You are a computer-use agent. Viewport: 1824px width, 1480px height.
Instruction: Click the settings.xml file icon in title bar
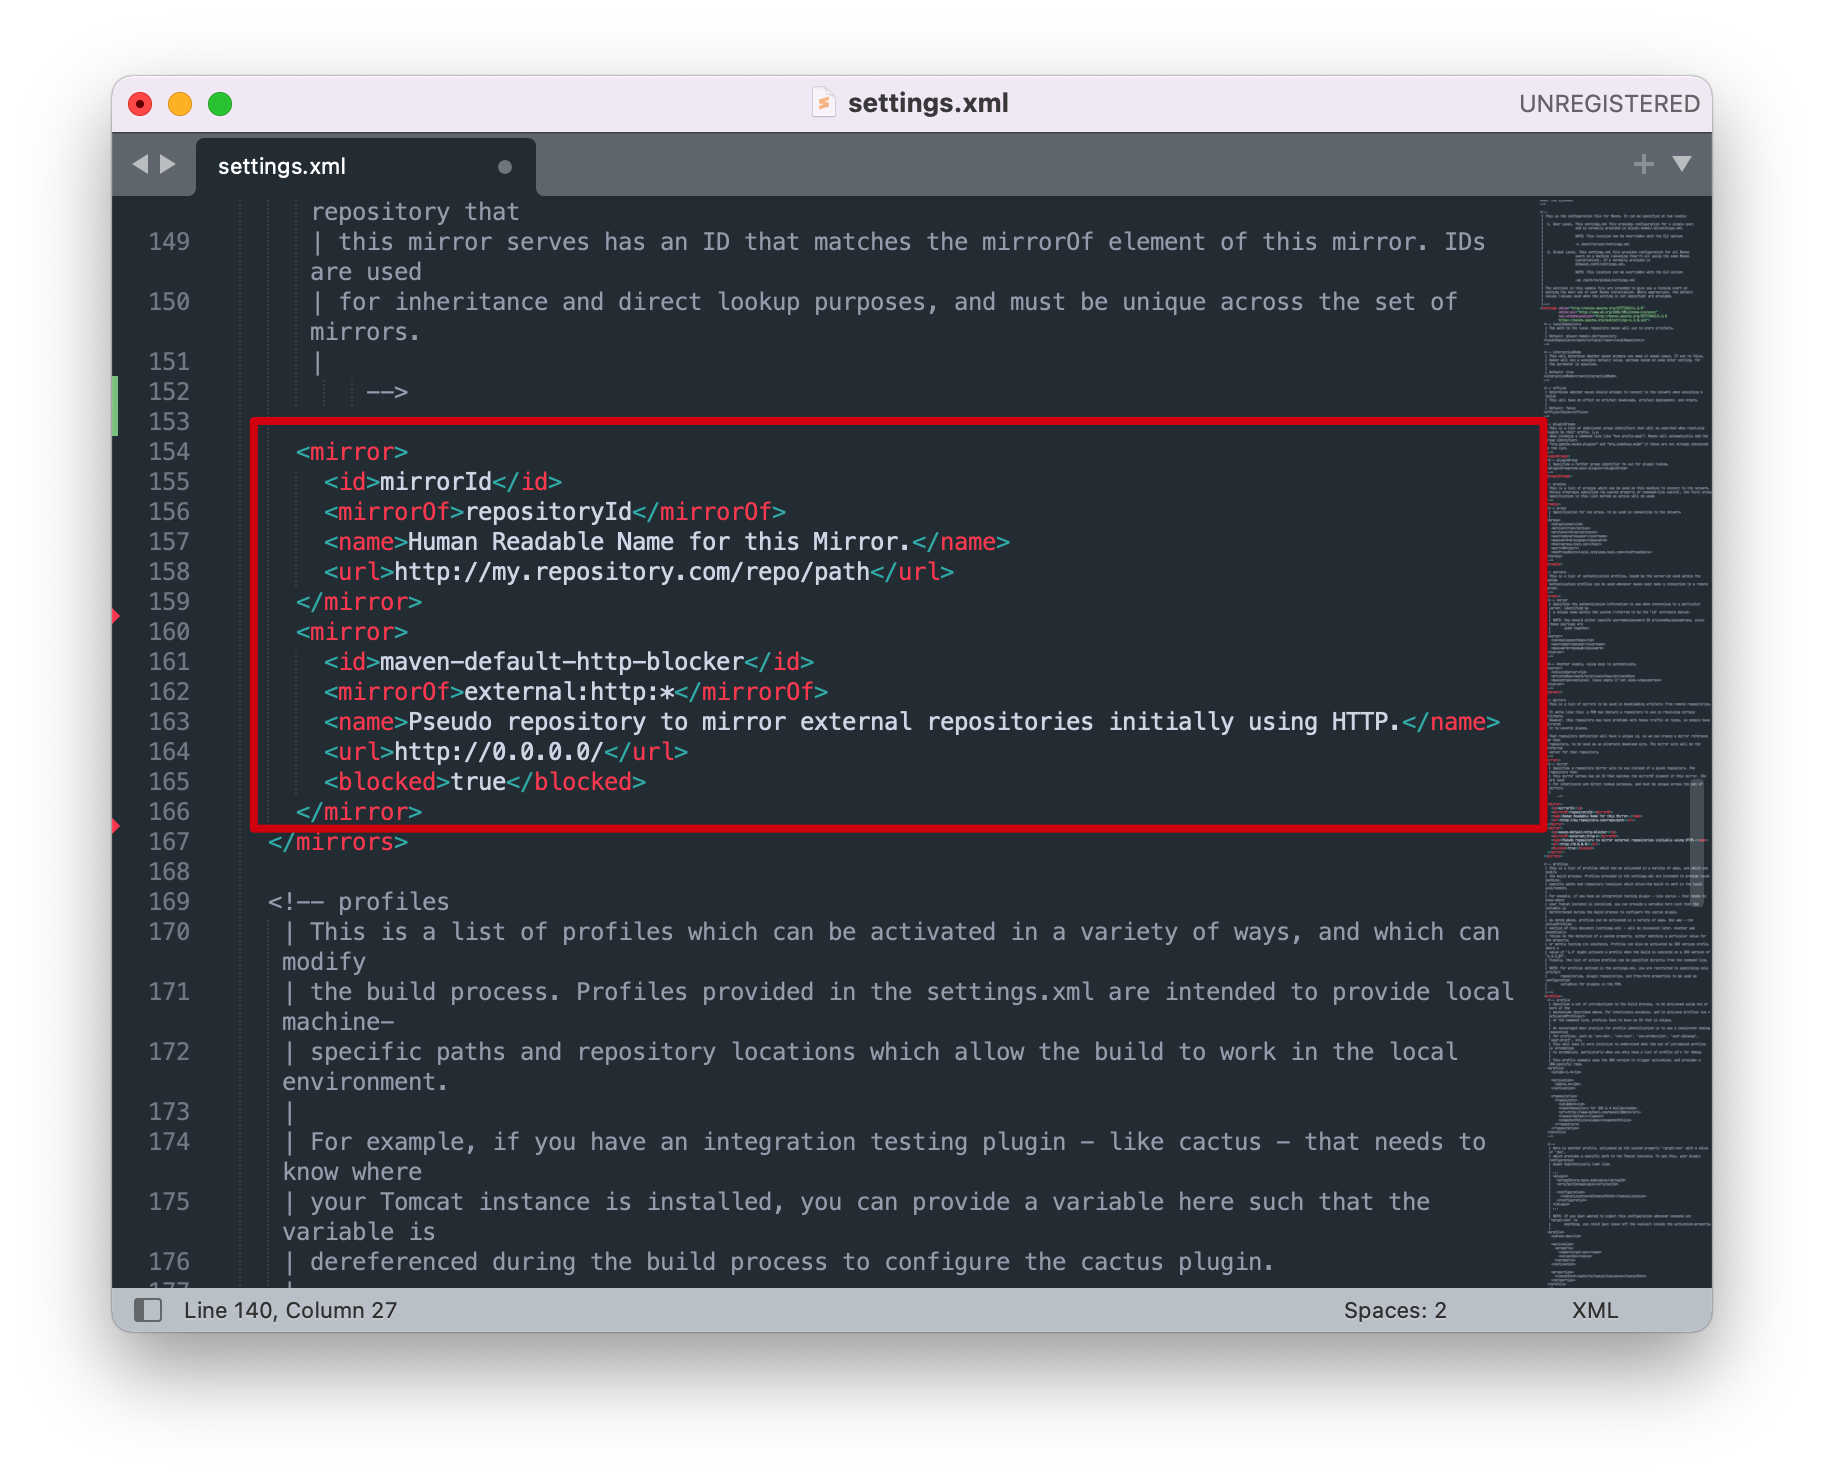click(x=823, y=103)
